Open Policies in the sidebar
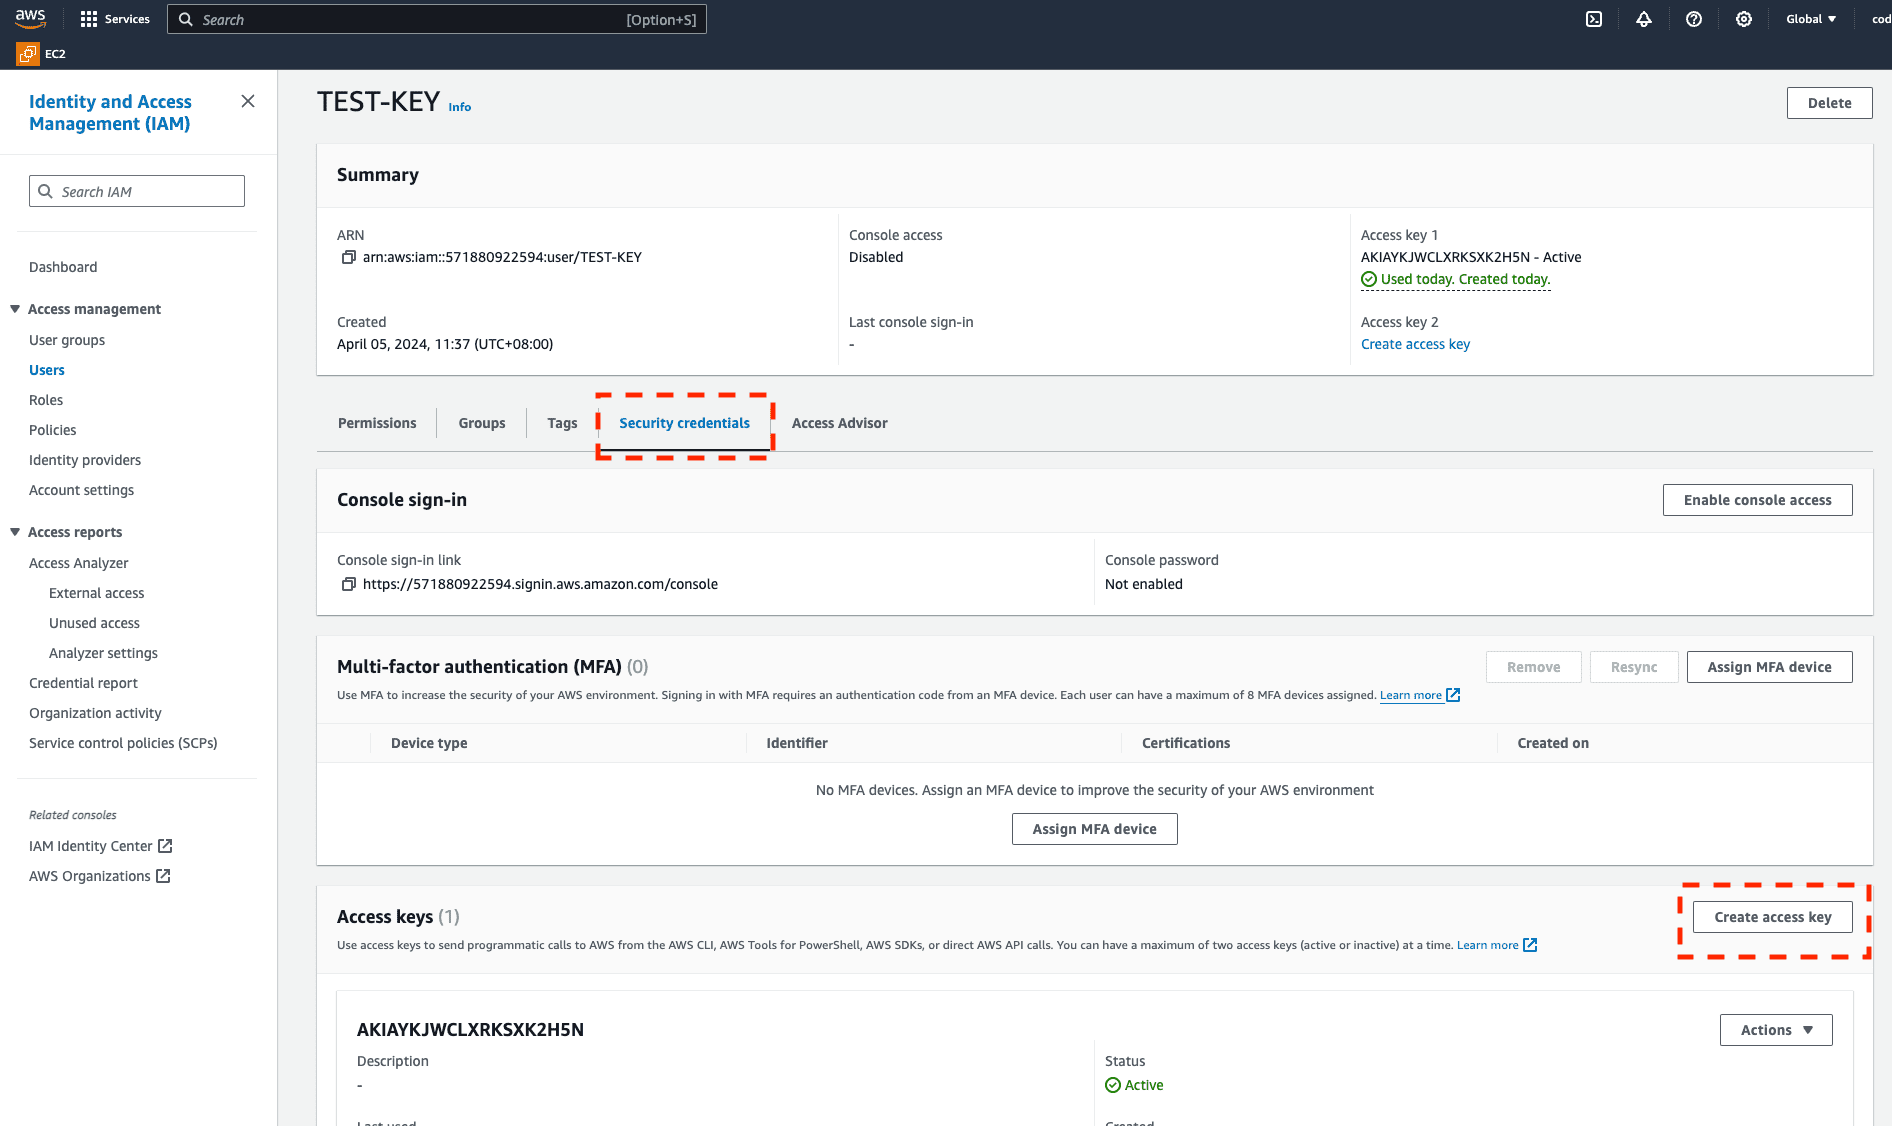 [x=53, y=430]
